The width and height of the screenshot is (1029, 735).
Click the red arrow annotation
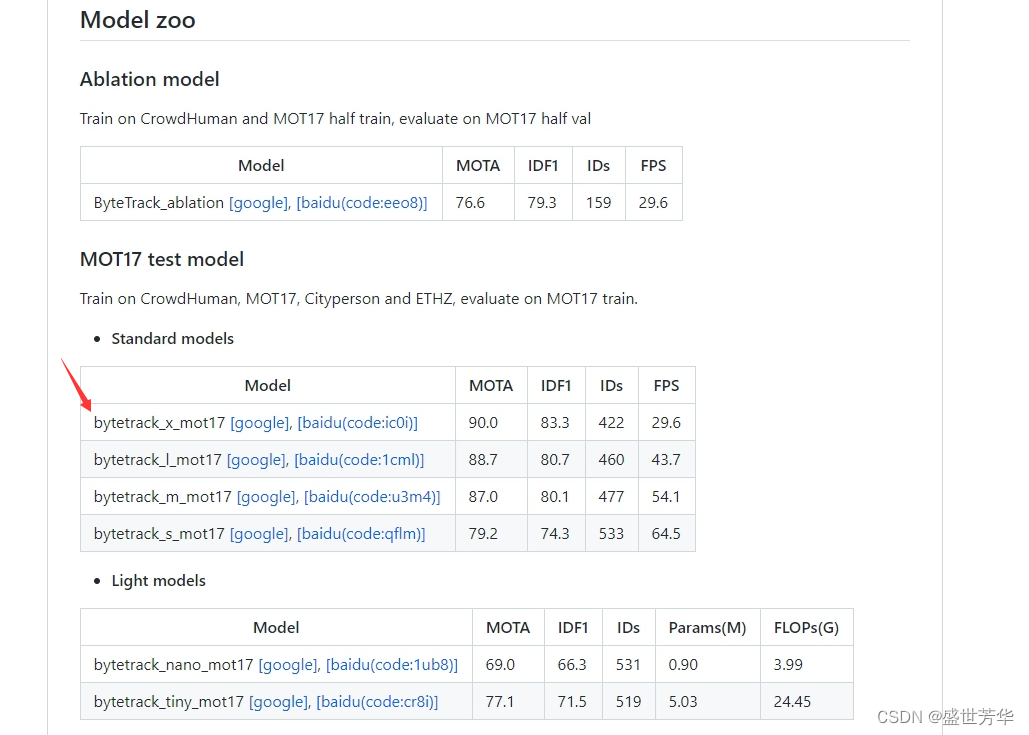tap(76, 385)
